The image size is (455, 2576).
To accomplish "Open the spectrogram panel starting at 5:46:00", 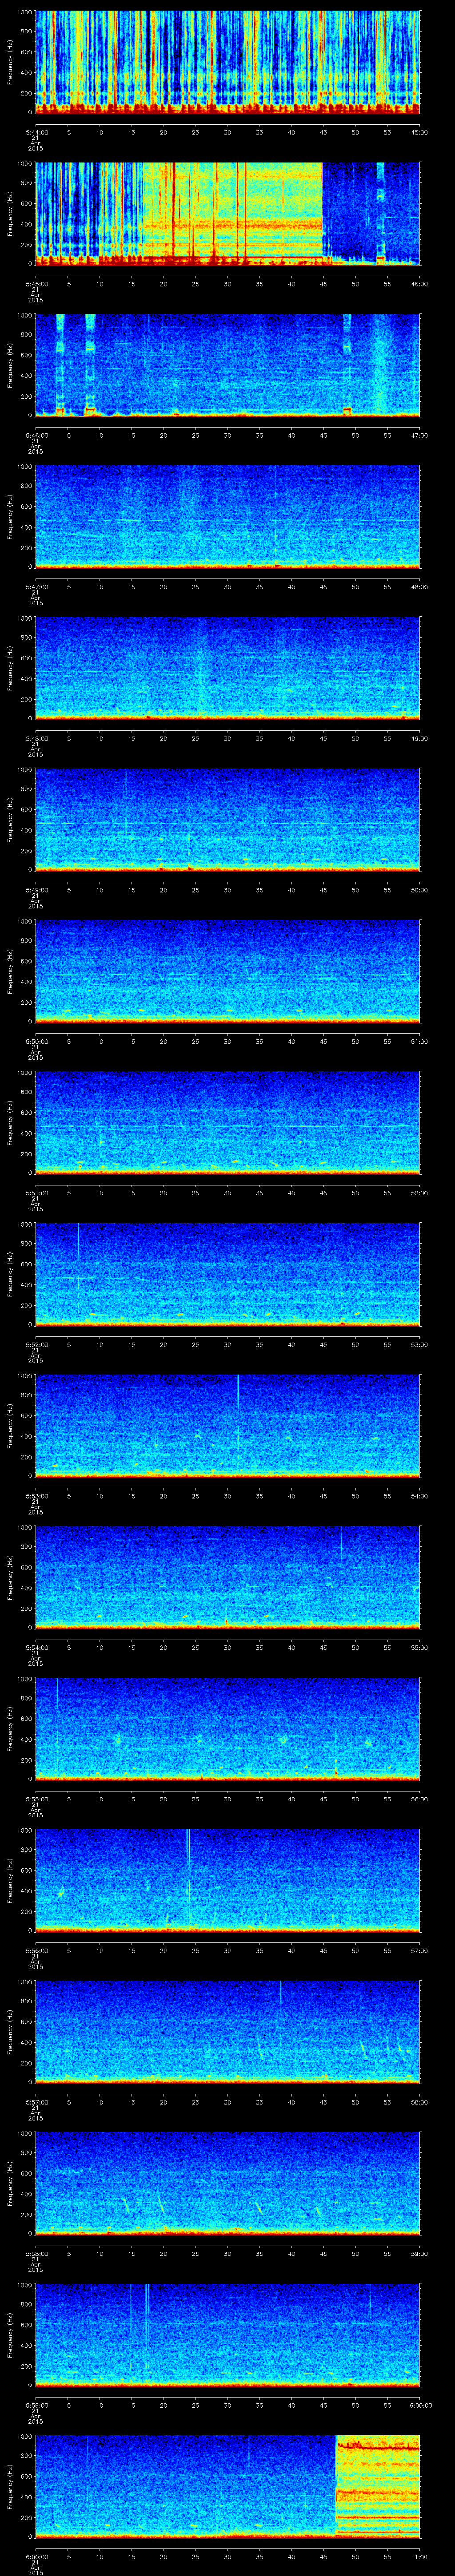I will tap(227, 365).
